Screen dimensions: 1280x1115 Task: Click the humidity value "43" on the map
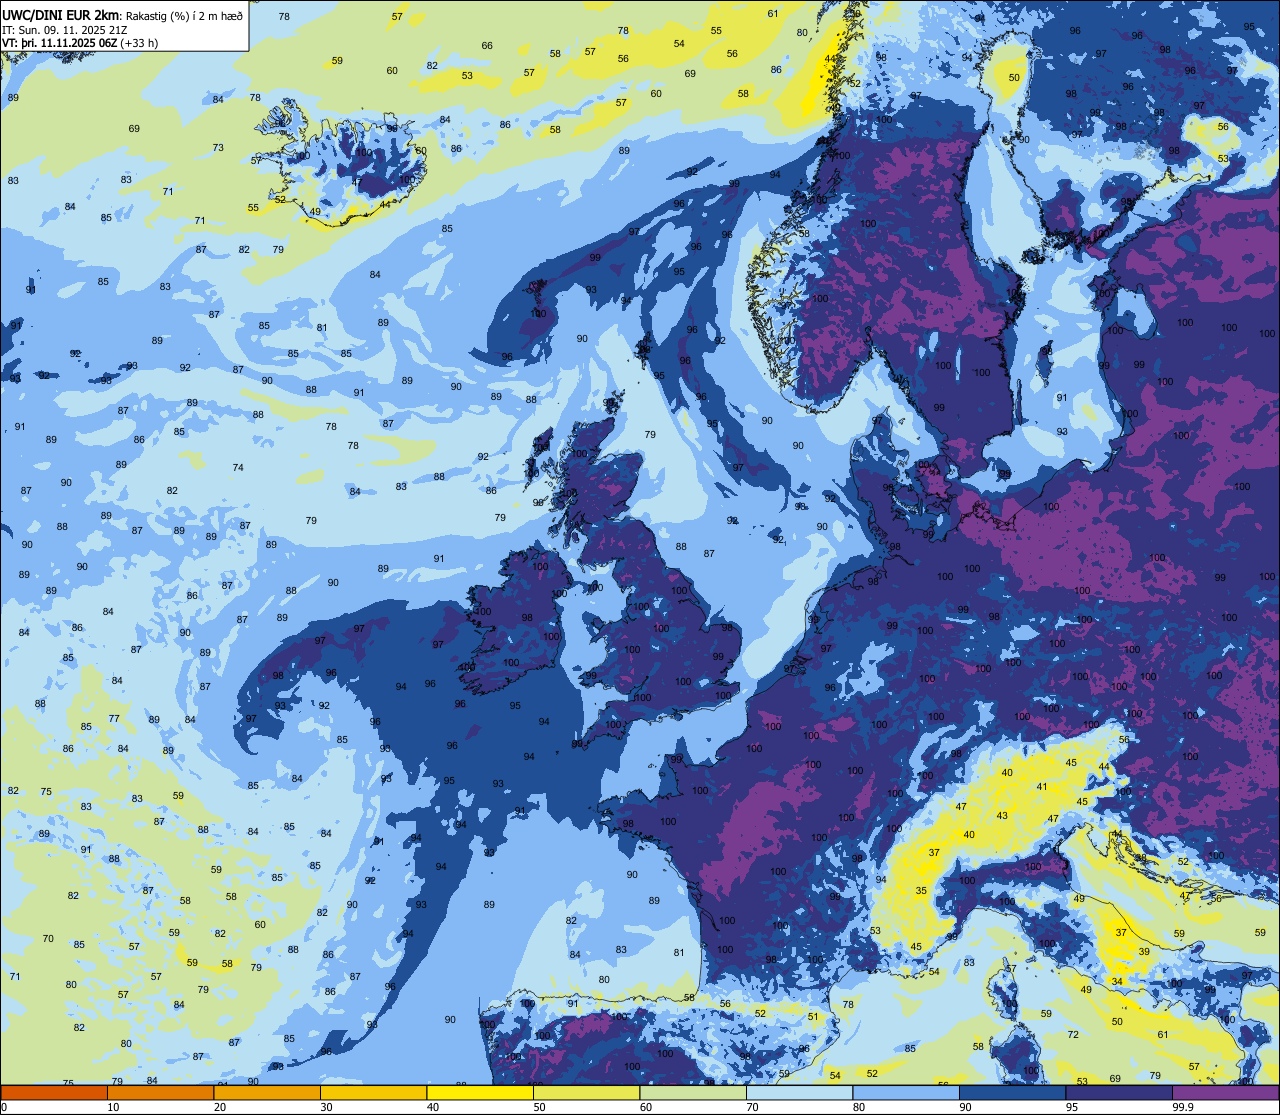point(1002,816)
